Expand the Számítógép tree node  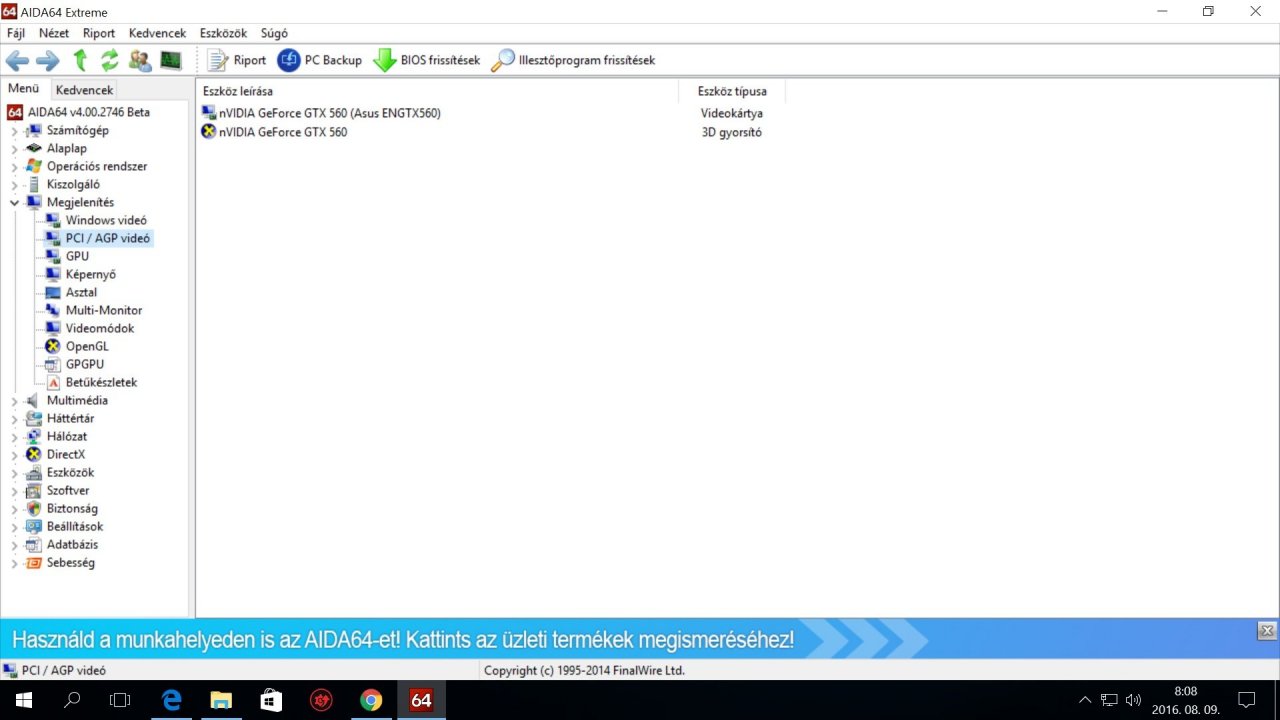click(14, 131)
